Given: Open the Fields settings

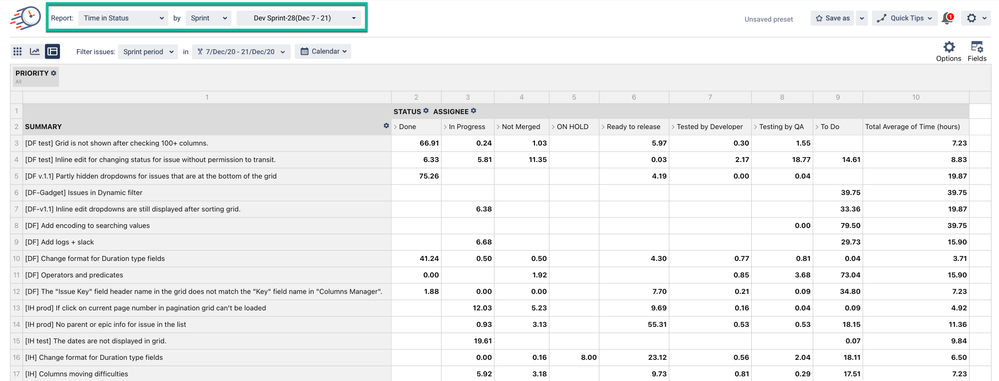Looking at the screenshot, I should 977,51.
